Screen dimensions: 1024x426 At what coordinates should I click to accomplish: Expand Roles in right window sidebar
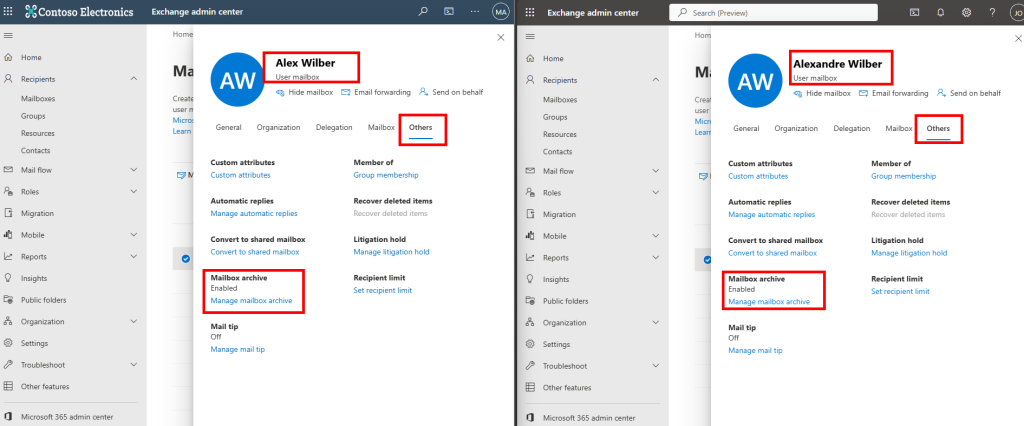pyautogui.click(x=656, y=193)
